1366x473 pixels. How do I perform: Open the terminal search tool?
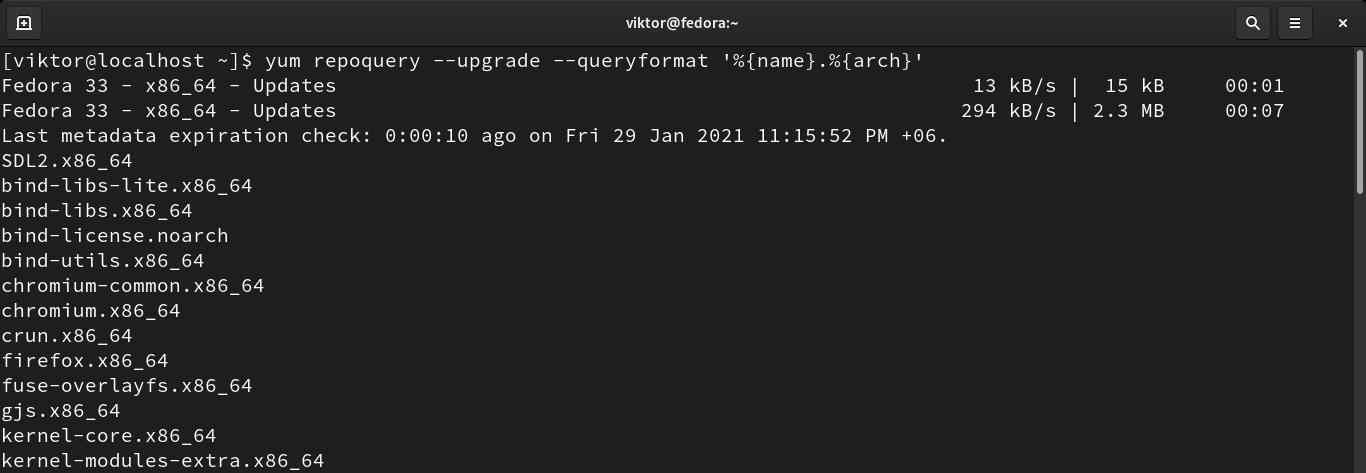[x=1252, y=23]
